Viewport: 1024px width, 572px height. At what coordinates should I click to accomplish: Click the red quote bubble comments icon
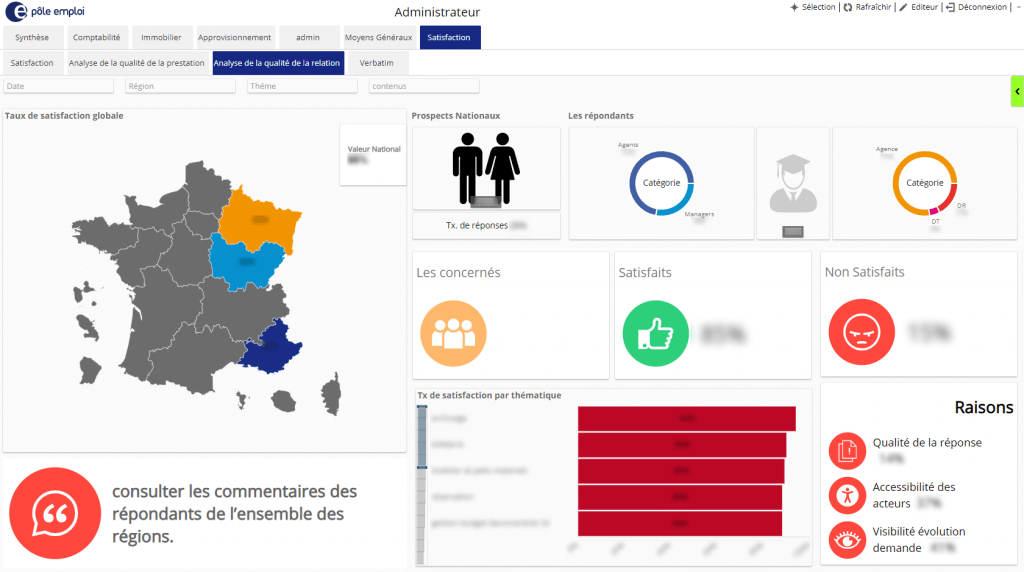[x=55, y=513]
